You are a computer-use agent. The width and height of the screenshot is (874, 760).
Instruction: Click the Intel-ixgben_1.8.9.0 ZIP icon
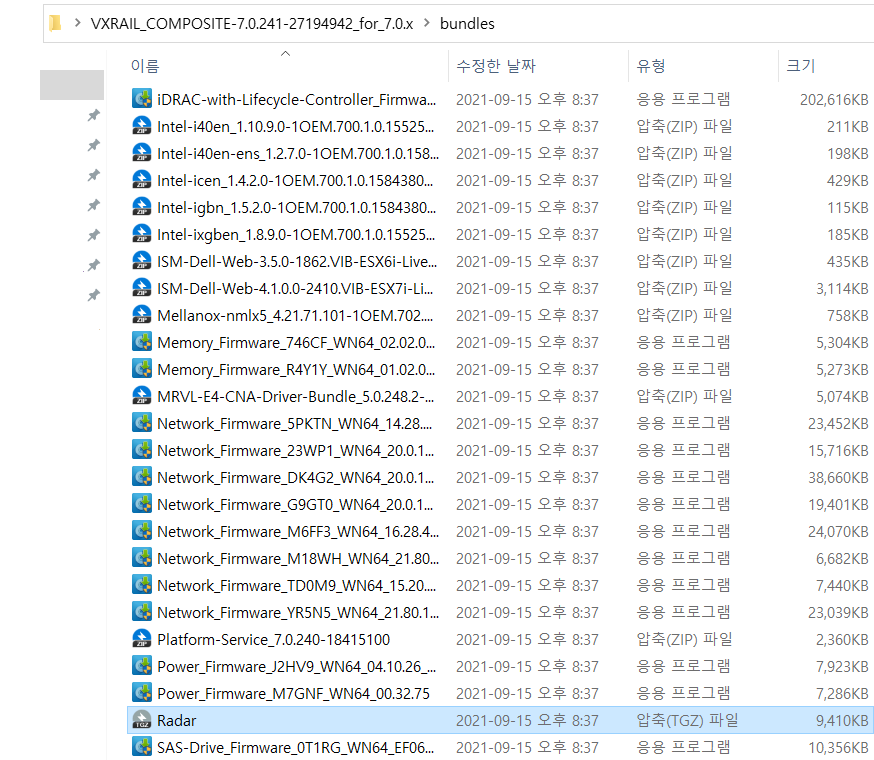click(142, 234)
